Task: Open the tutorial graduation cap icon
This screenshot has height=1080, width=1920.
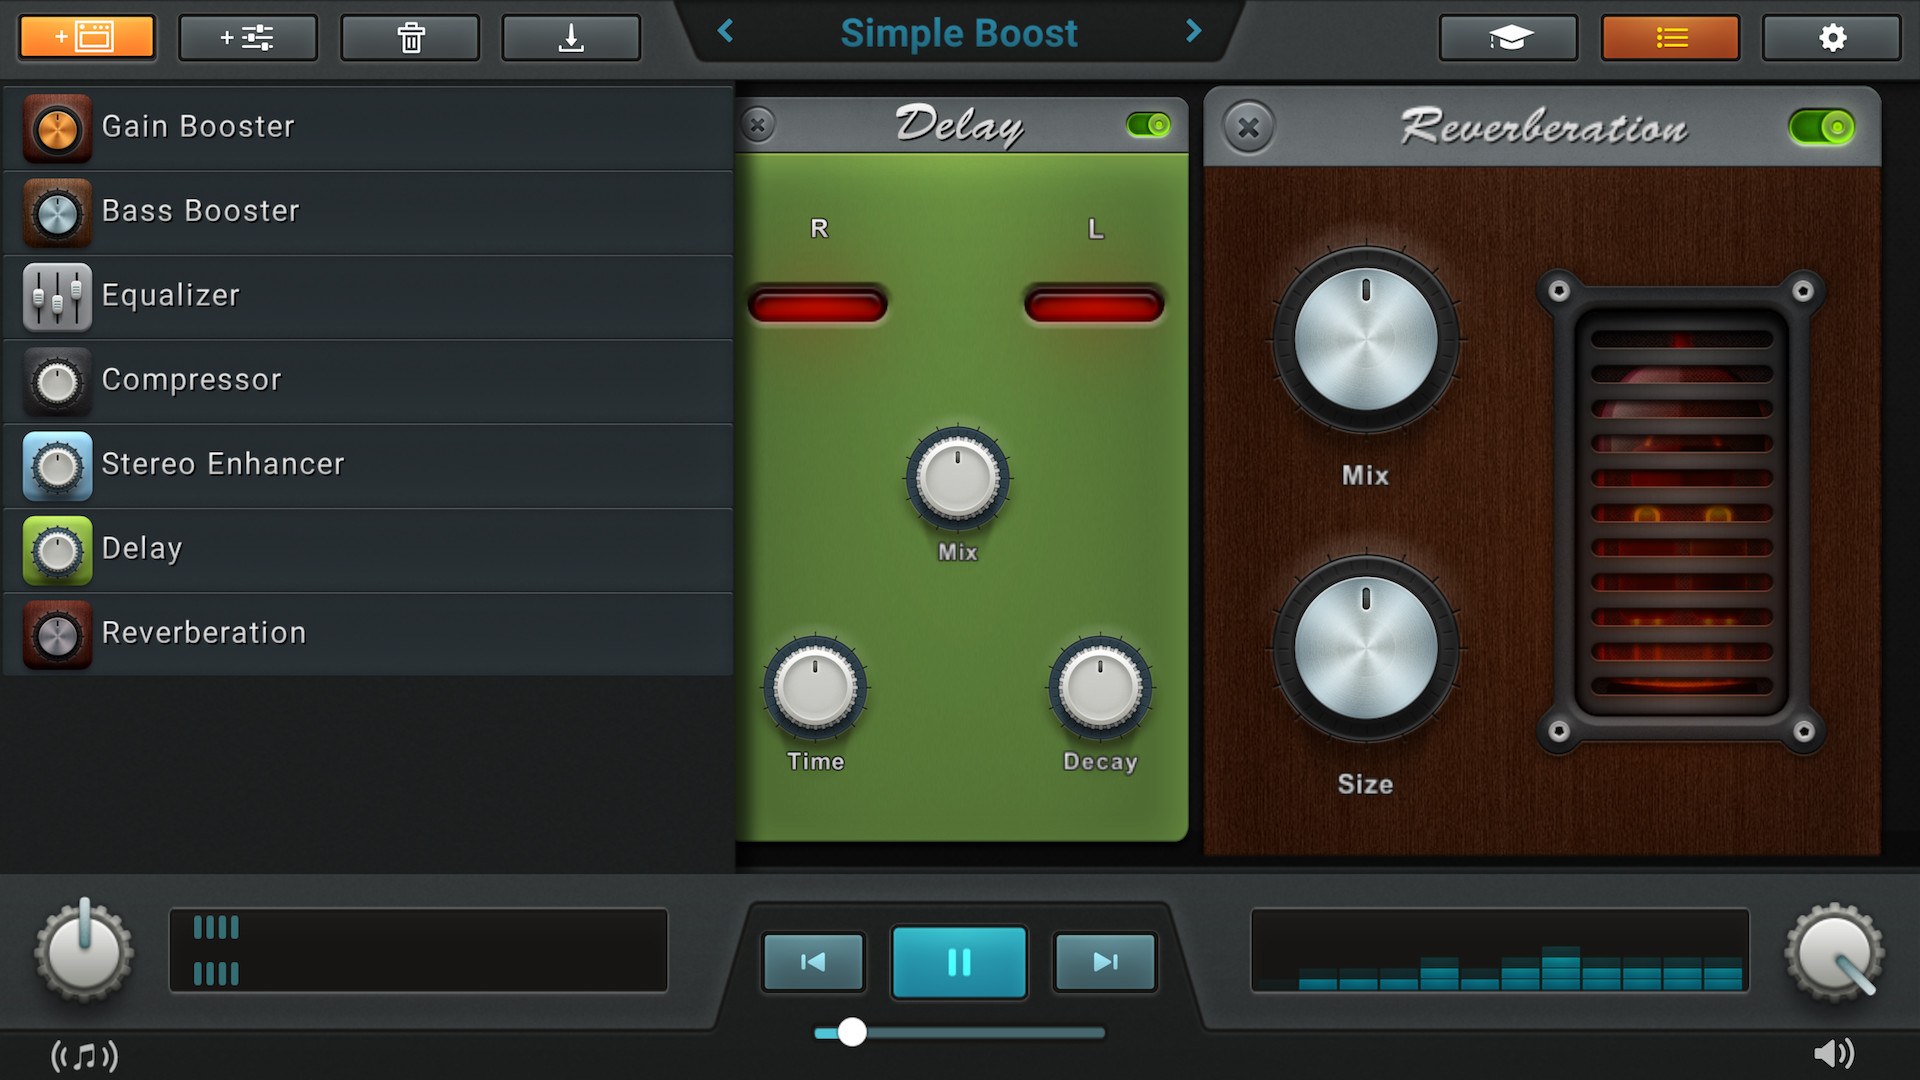Action: 1508,37
